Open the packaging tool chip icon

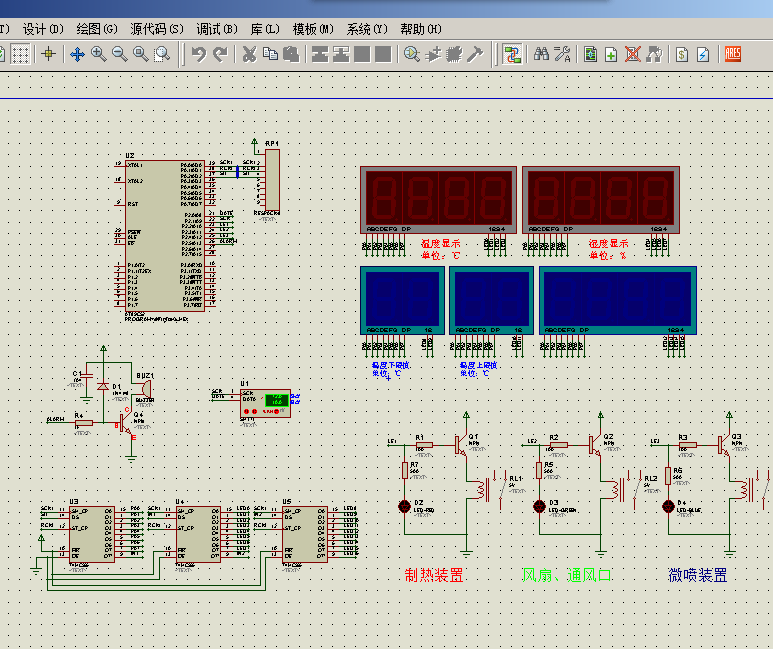454,54
